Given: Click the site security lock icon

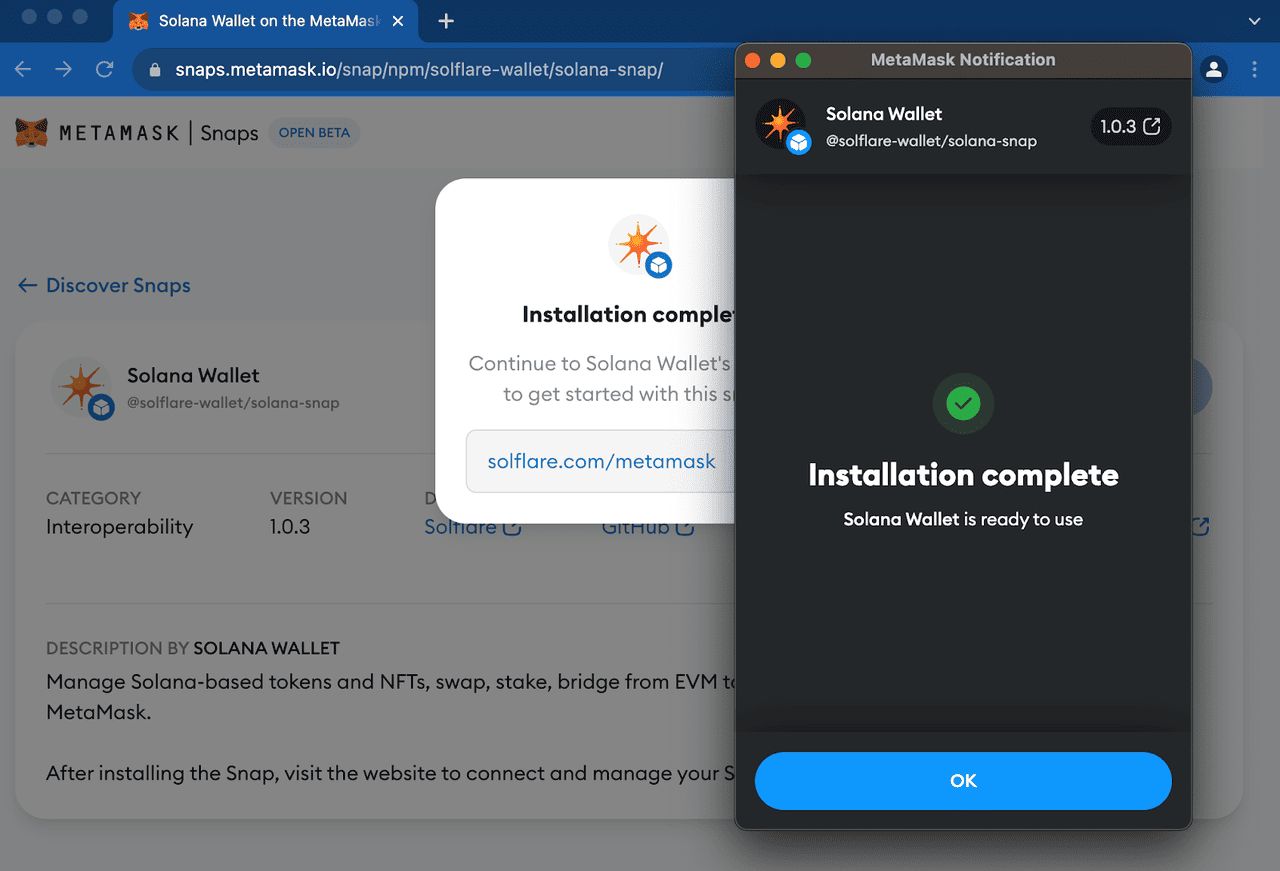Looking at the screenshot, I should click(154, 69).
